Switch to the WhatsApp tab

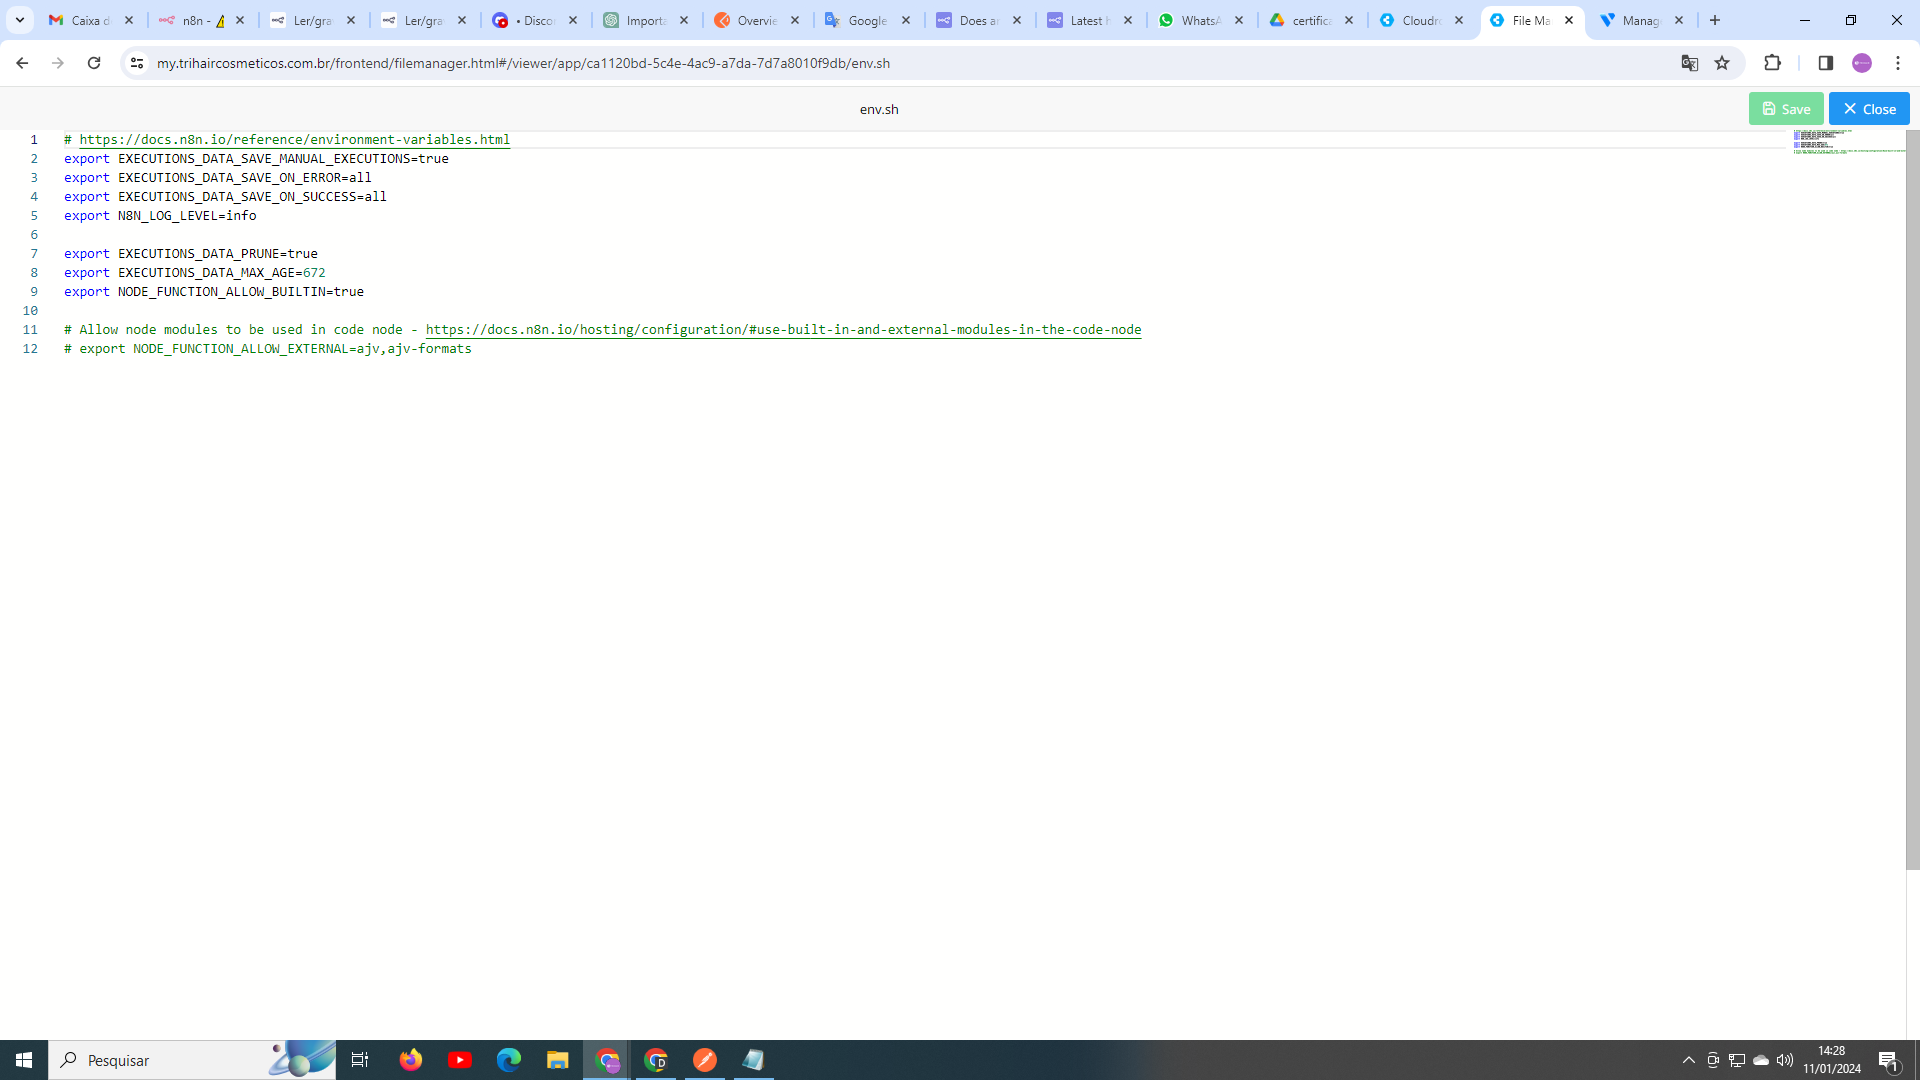(1200, 20)
